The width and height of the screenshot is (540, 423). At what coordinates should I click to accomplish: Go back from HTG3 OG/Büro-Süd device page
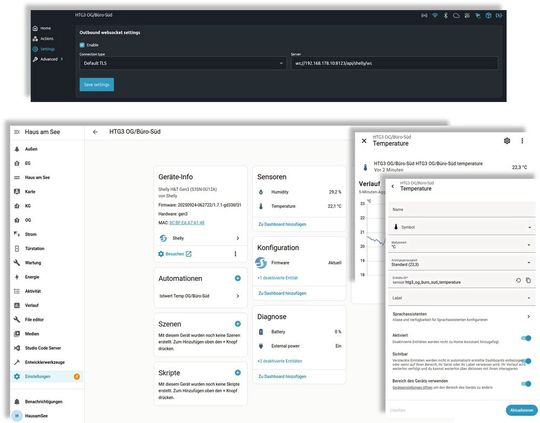[95, 132]
